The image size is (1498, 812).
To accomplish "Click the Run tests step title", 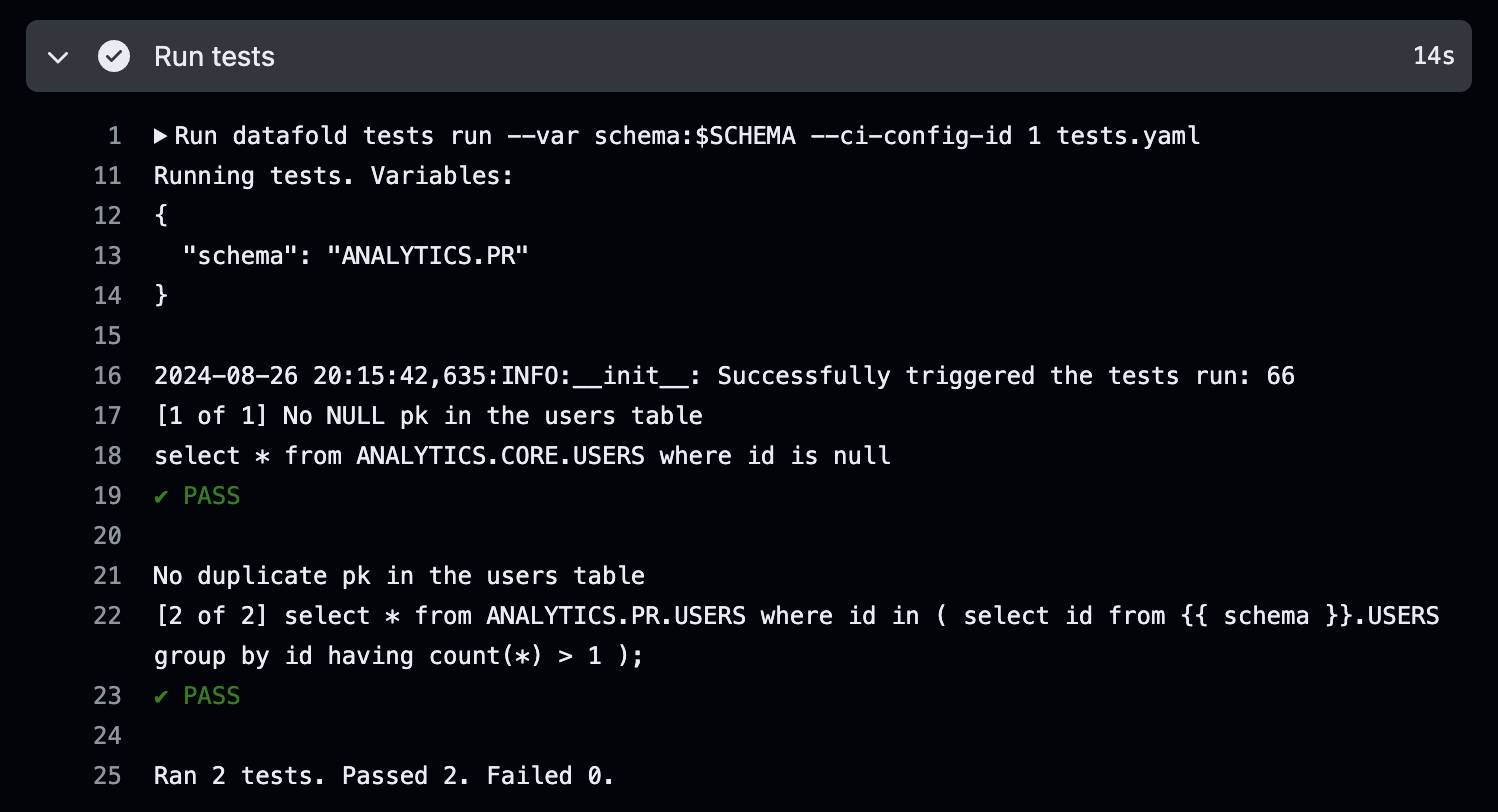I will [214, 56].
